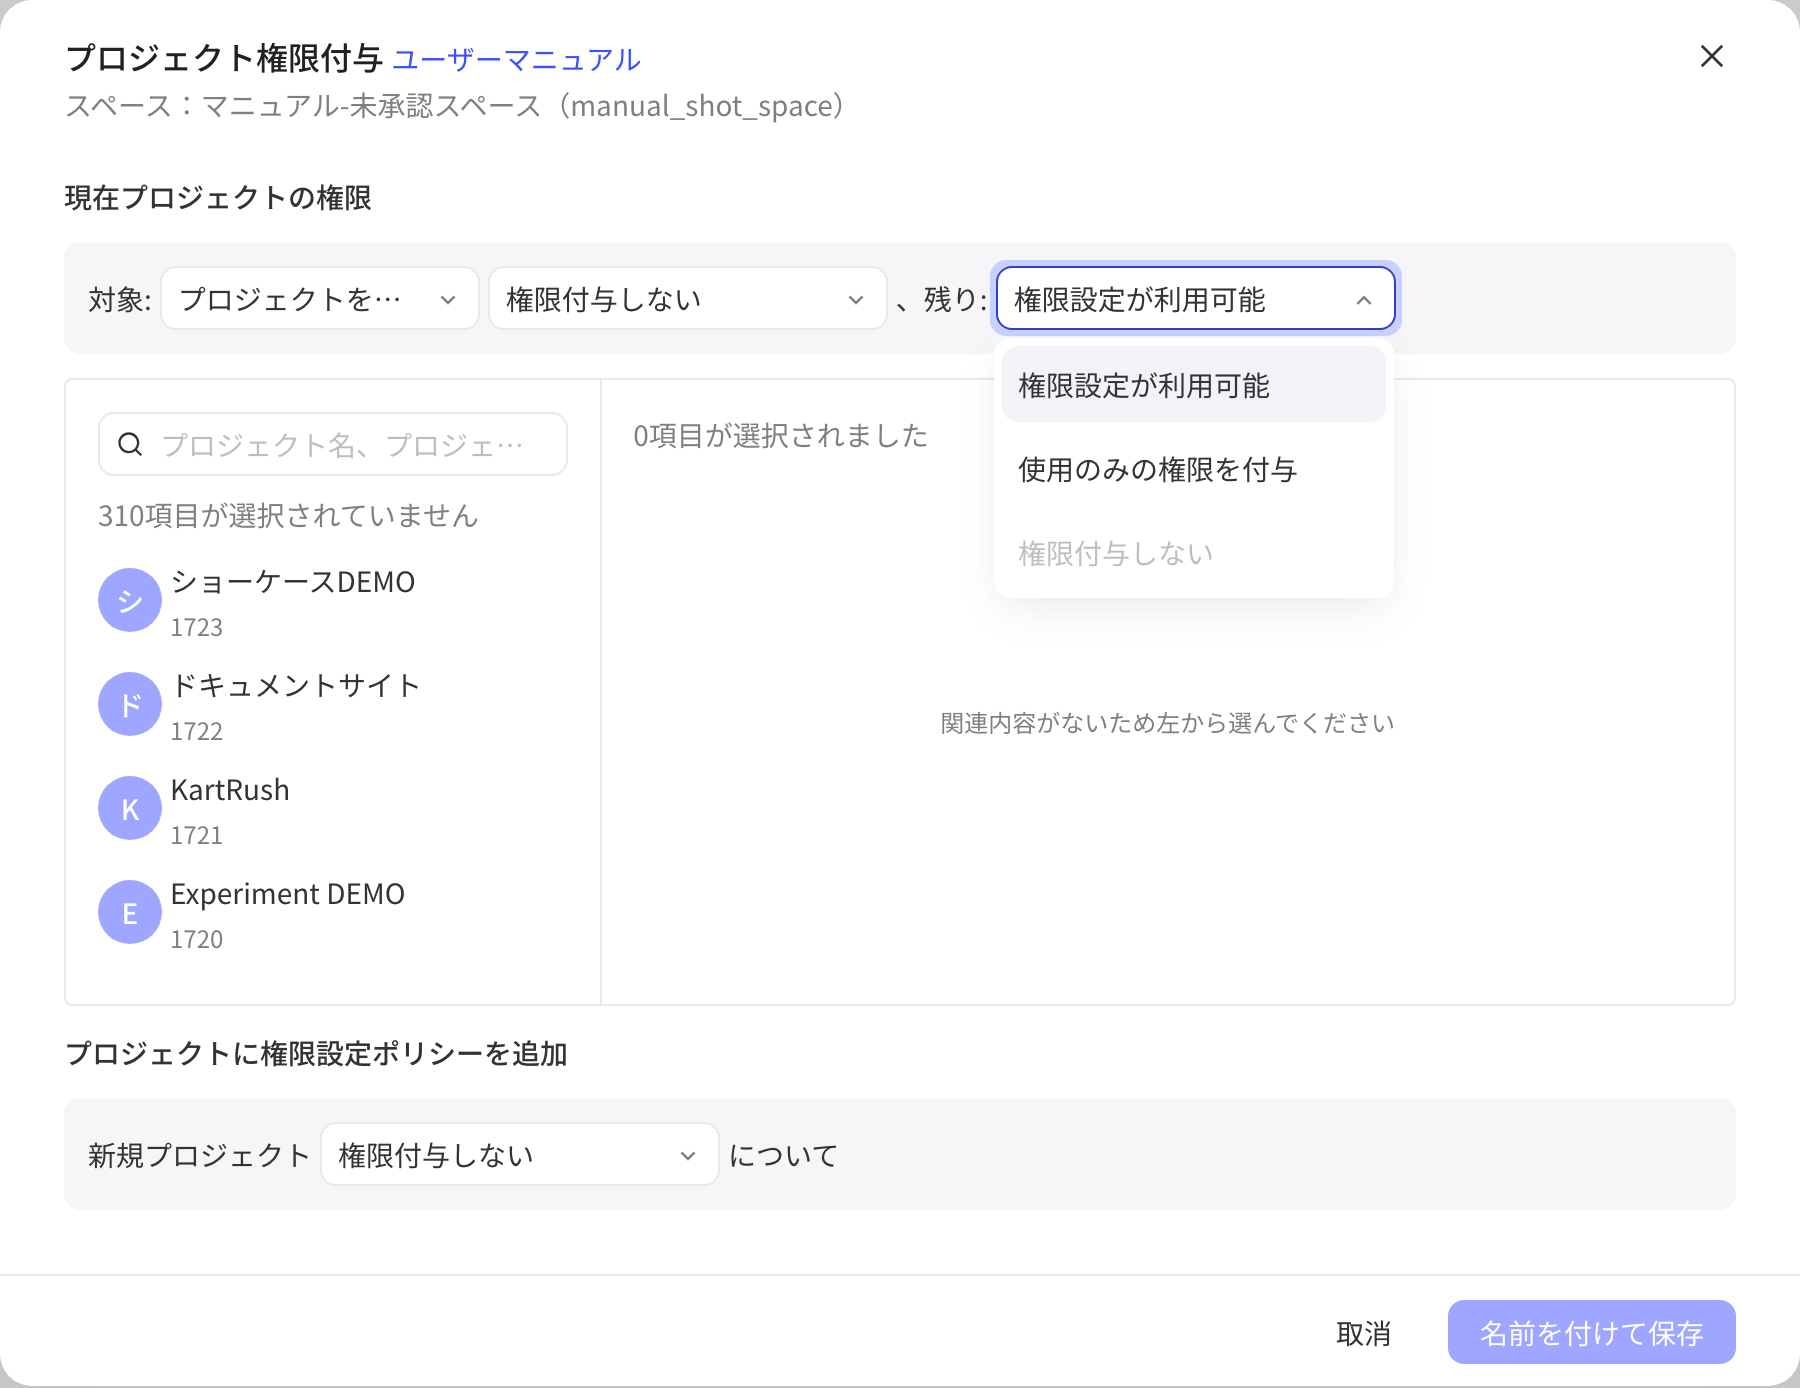Select the ショーケースDEMO project avatar
This screenshot has height=1388, width=1800.
click(130, 600)
